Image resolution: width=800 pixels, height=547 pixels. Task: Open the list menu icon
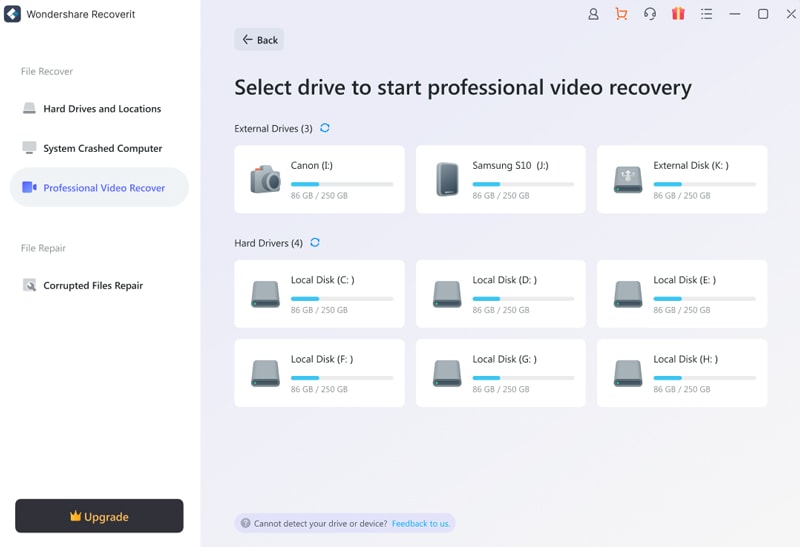point(706,14)
